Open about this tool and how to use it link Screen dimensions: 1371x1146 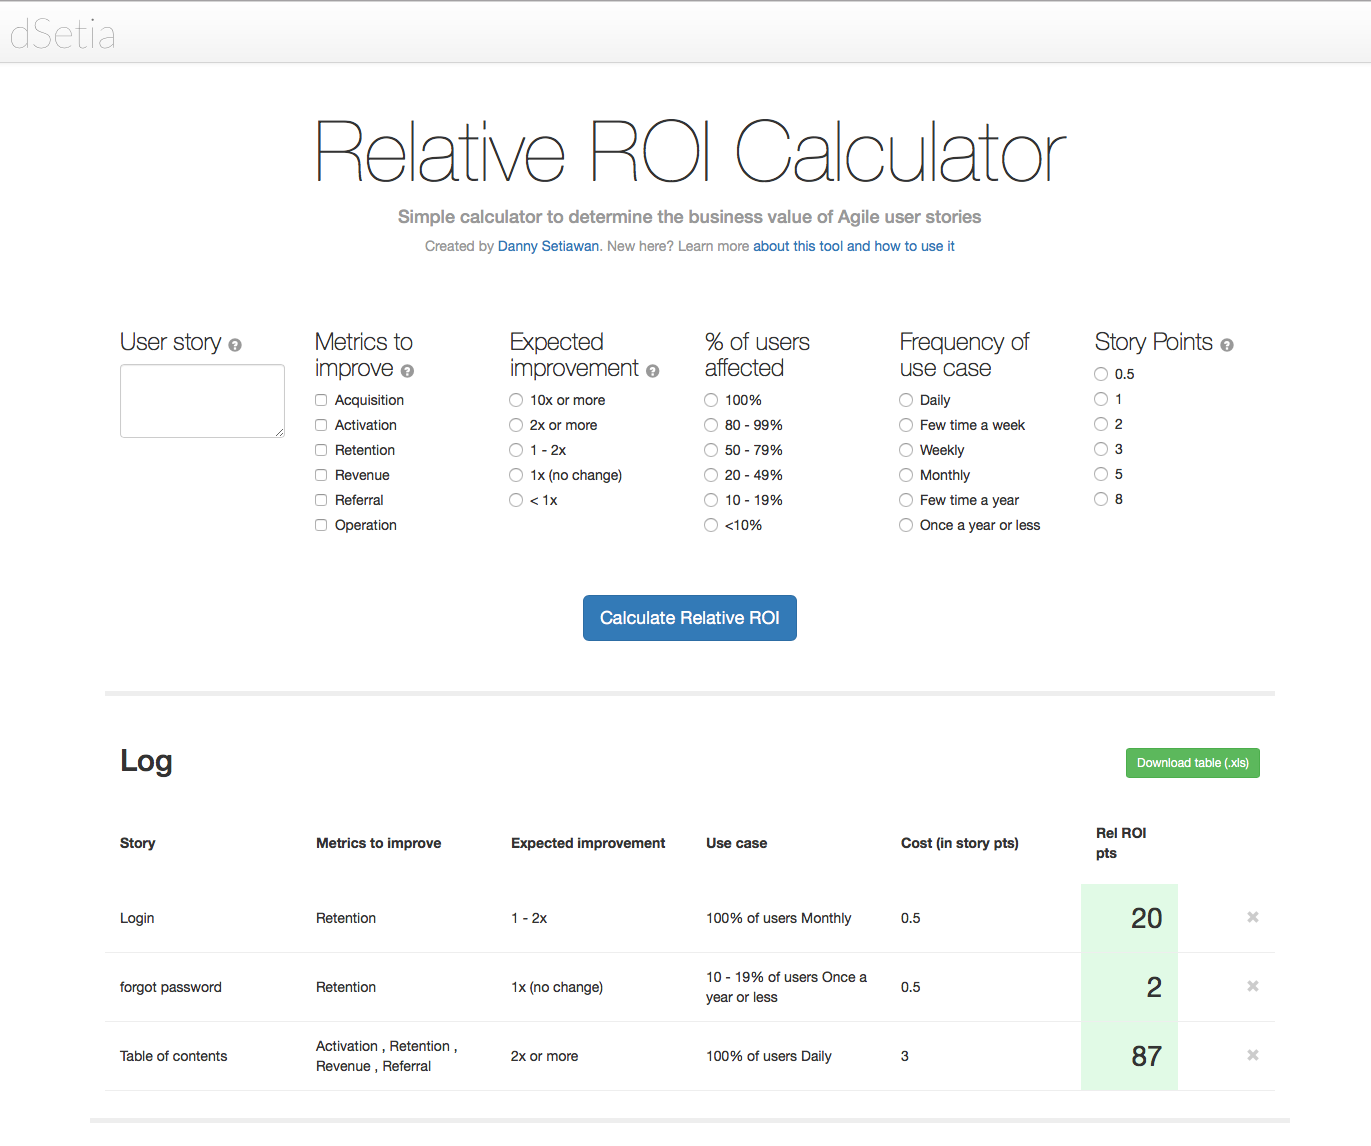coord(854,246)
